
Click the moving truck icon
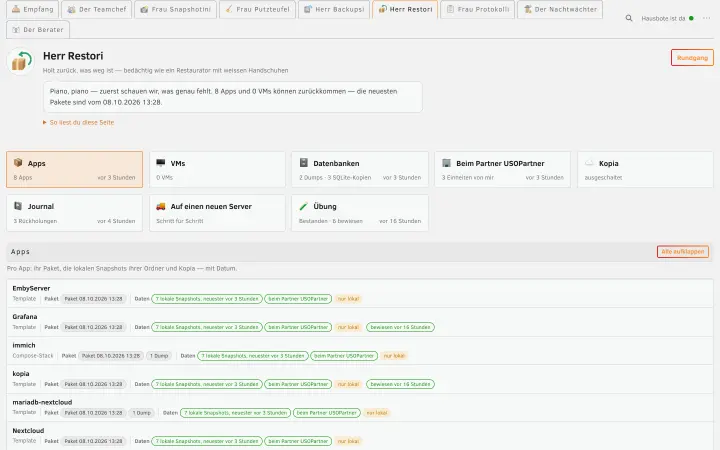(161, 206)
